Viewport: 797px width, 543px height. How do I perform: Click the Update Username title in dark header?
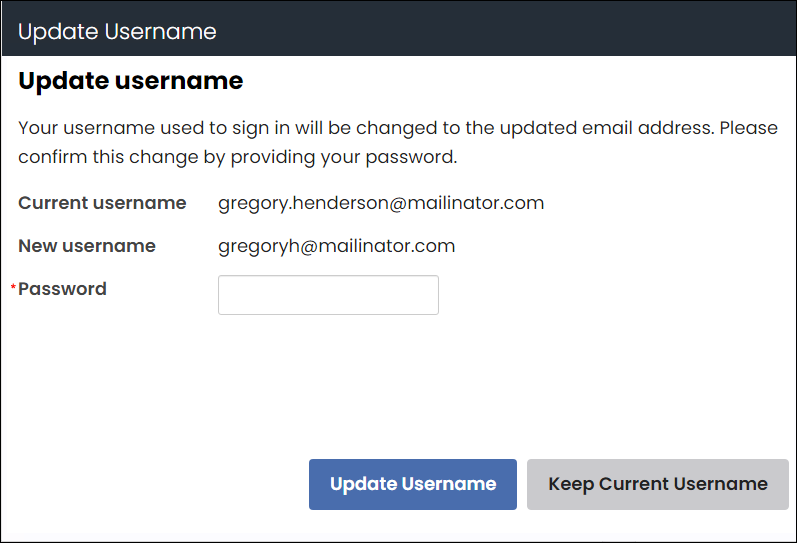(117, 31)
